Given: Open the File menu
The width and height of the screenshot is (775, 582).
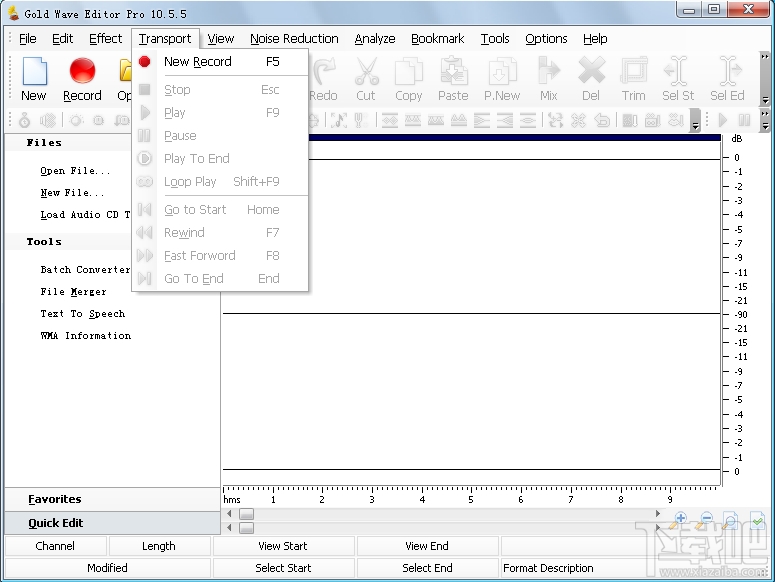Looking at the screenshot, I should [28, 39].
